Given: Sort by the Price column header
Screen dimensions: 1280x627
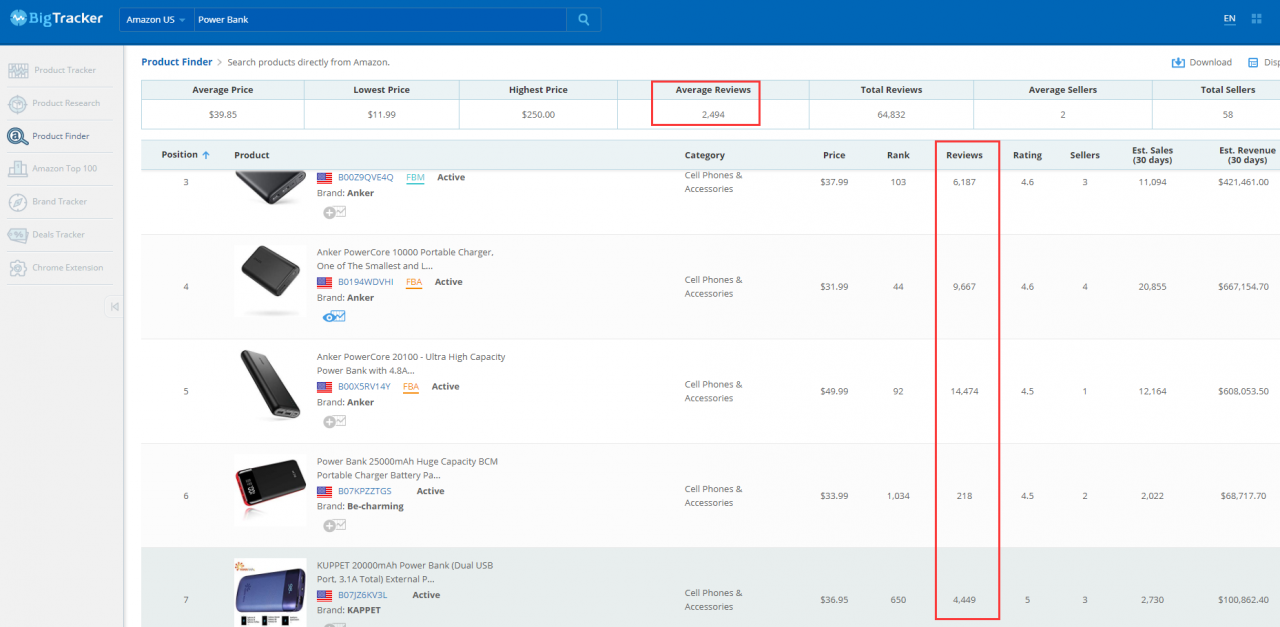Looking at the screenshot, I should tap(834, 155).
